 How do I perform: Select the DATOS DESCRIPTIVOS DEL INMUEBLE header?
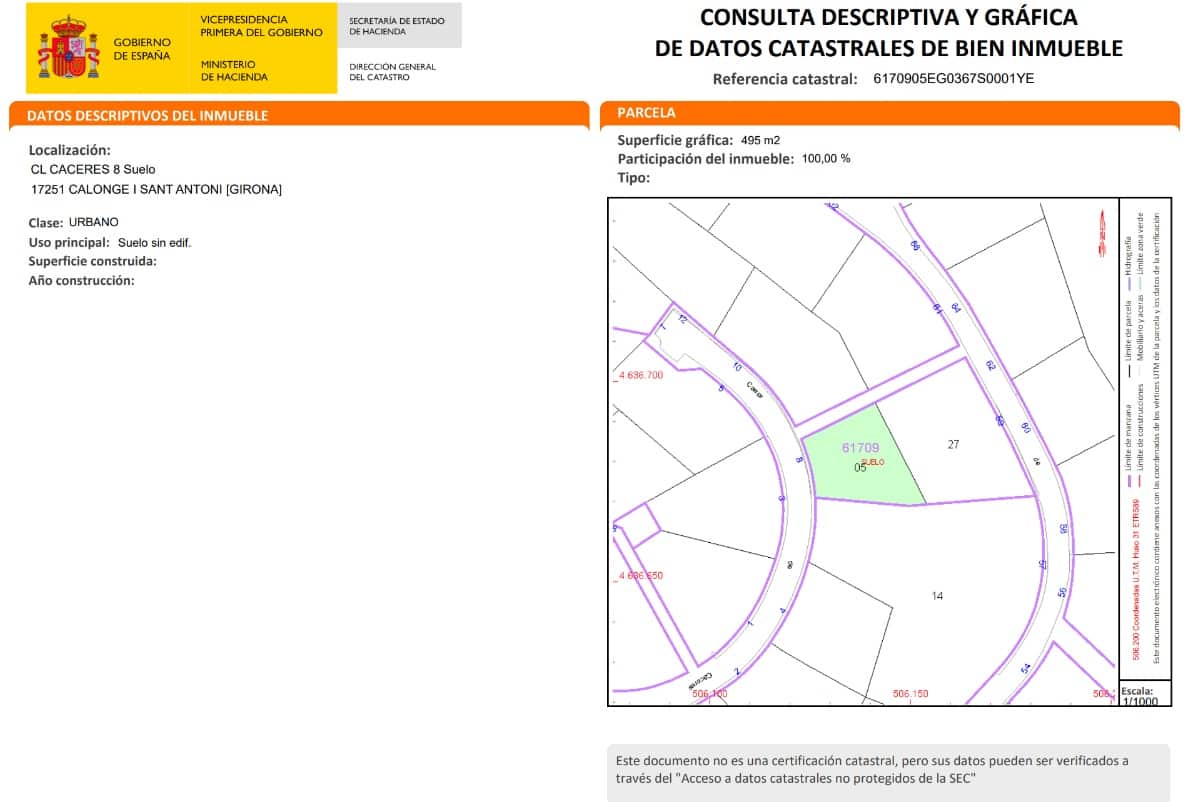147,116
